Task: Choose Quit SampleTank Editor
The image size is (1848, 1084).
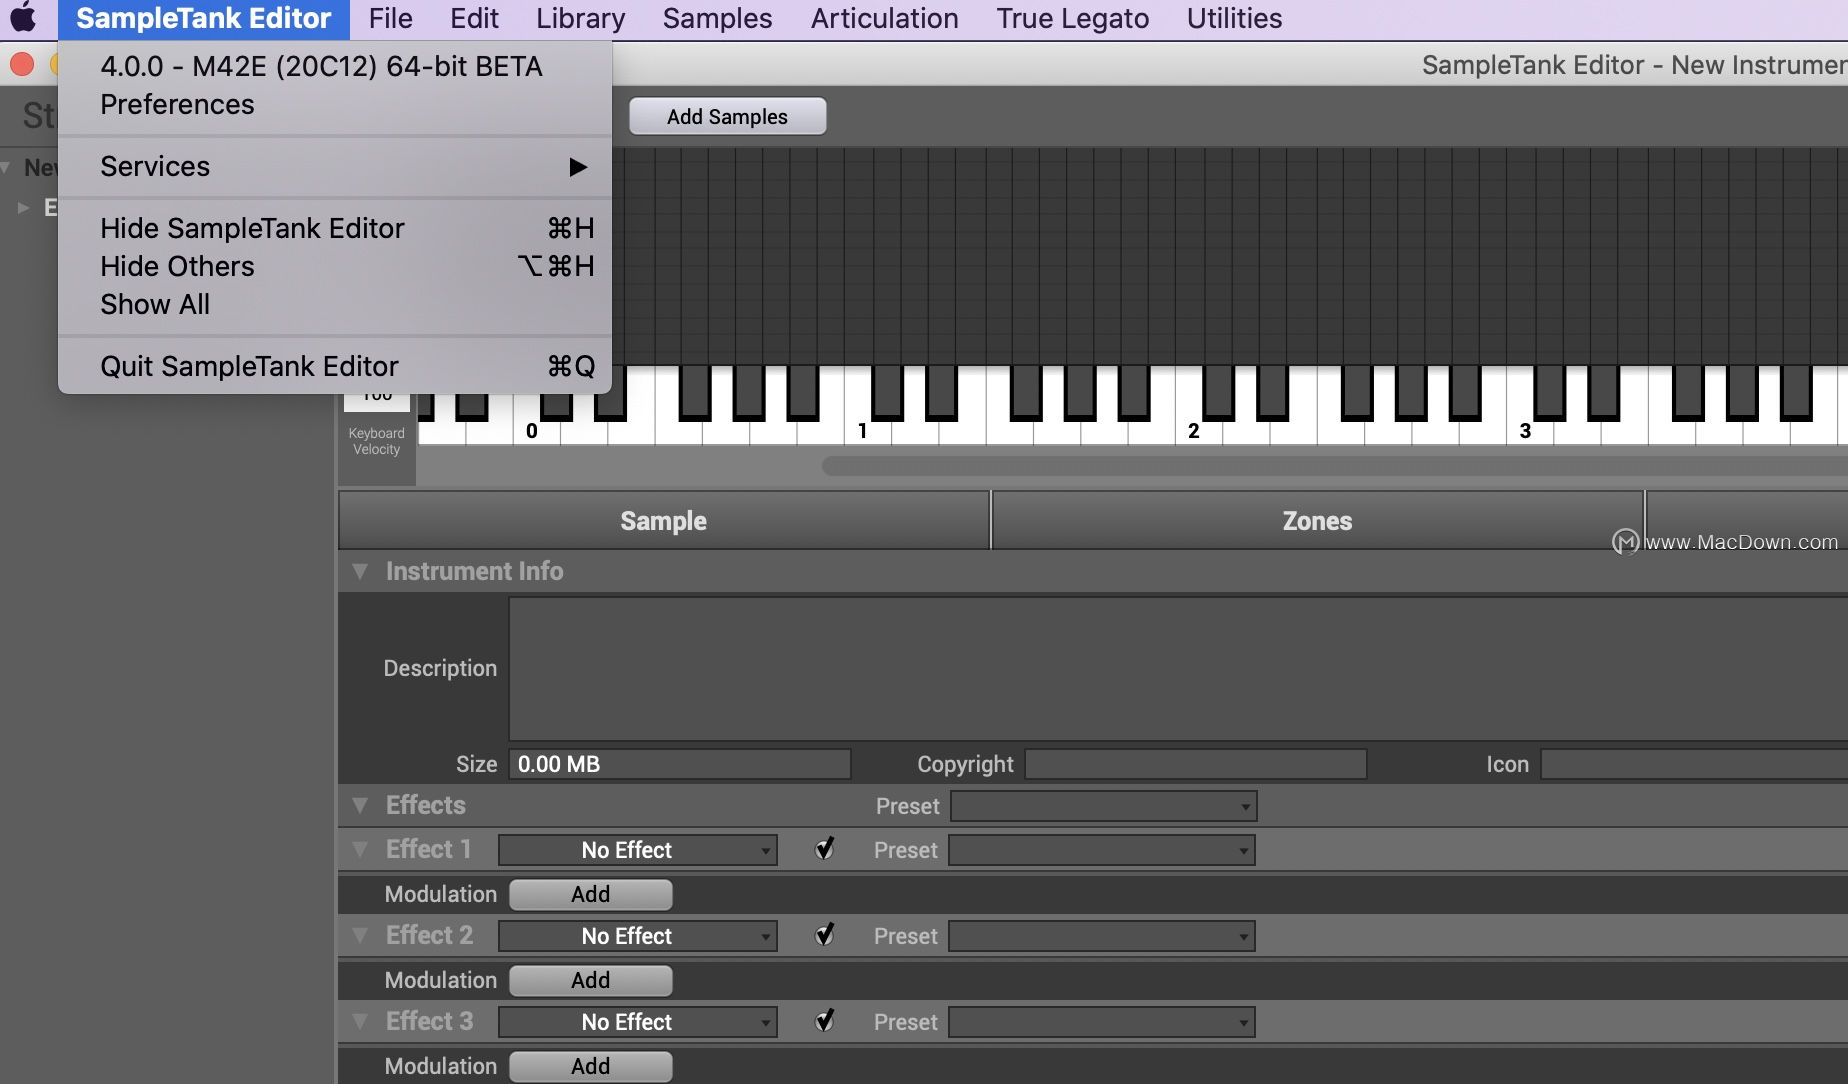Action: (x=248, y=366)
